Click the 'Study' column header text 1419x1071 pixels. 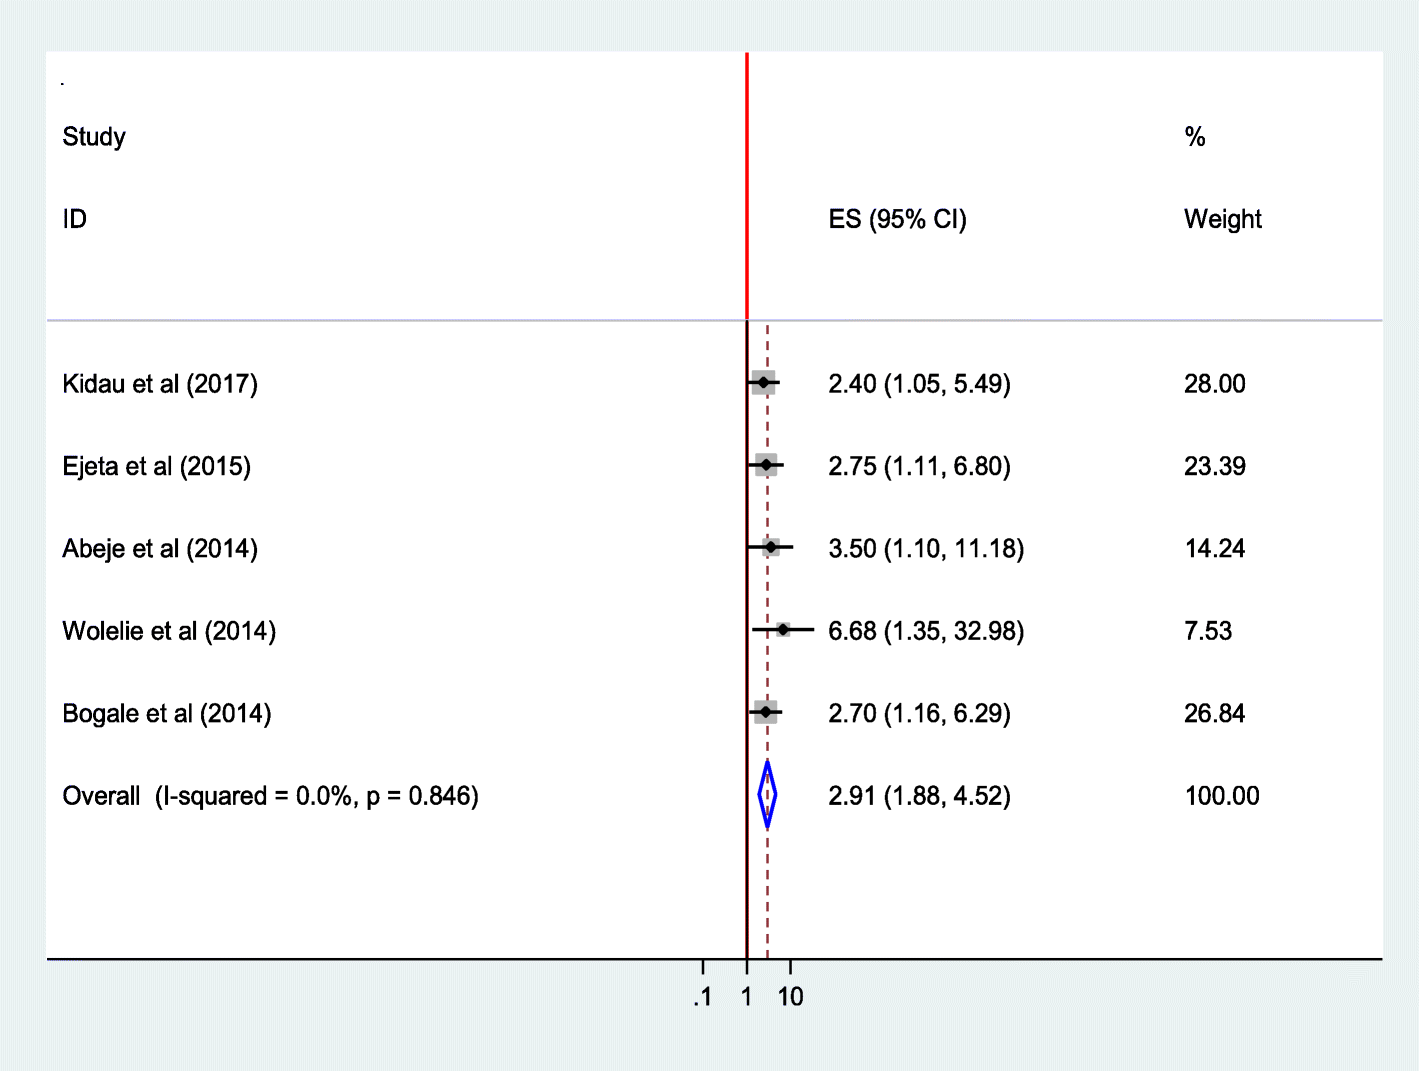click(94, 137)
